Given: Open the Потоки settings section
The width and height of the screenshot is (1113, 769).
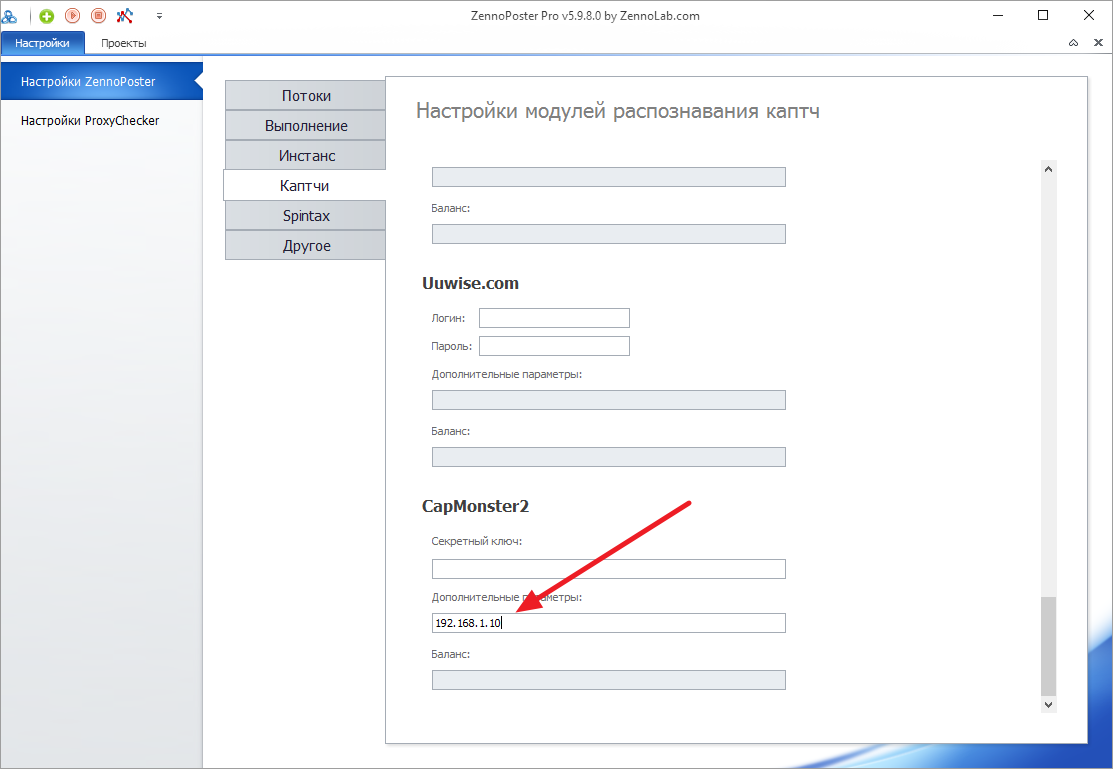Looking at the screenshot, I should click(x=305, y=96).
